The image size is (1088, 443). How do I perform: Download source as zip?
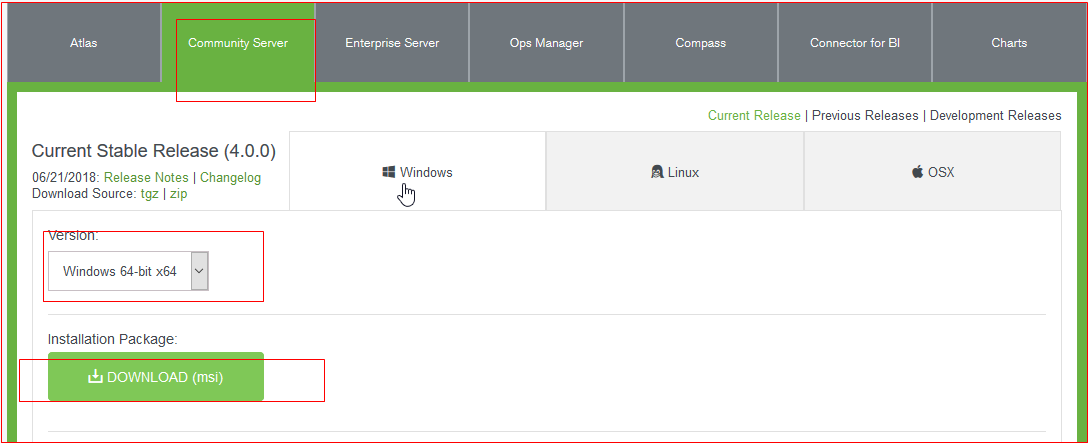(x=178, y=194)
